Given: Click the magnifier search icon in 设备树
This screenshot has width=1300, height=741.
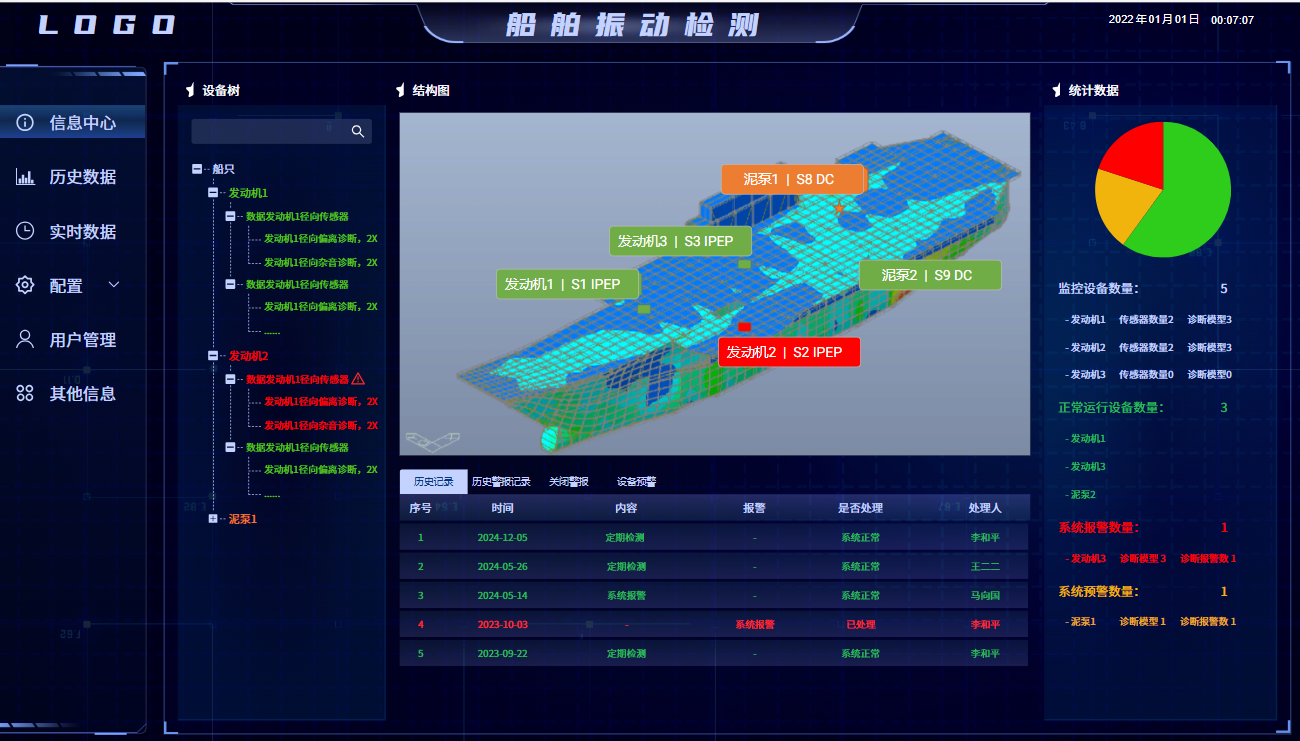Looking at the screenshot, I should pos(358,131).
